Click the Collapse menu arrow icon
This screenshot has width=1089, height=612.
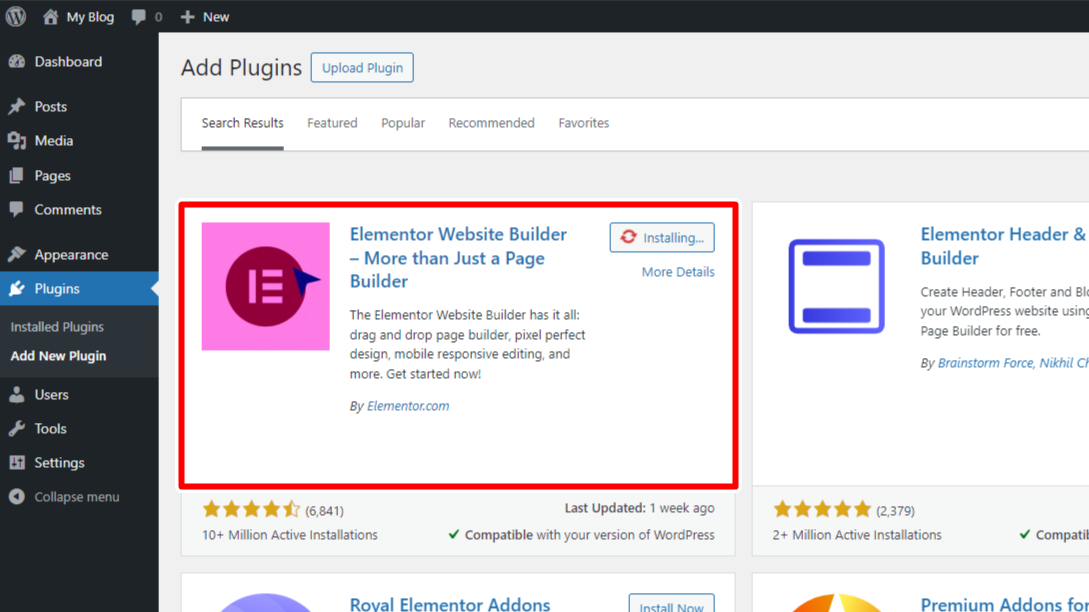[x=17, y=497]
